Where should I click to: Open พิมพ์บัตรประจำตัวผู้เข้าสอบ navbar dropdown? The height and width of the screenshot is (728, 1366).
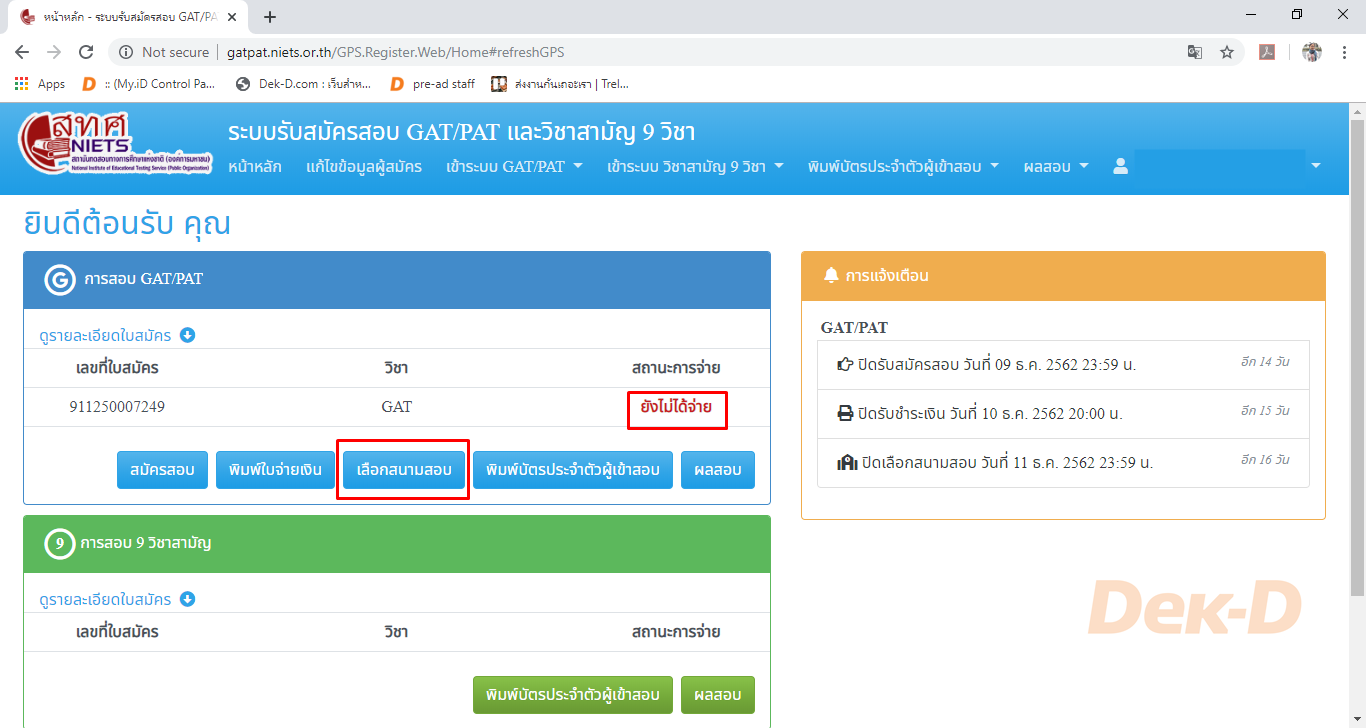(x=903, y=166)
